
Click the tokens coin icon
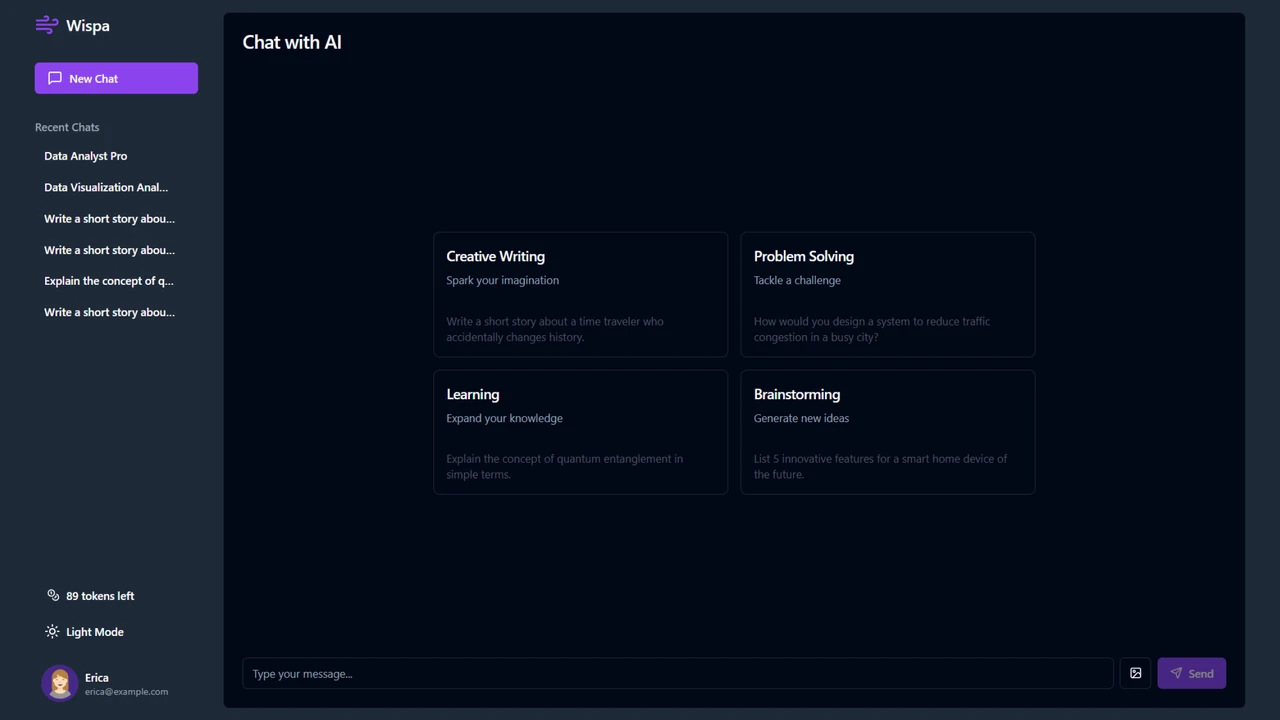(53, 595)
